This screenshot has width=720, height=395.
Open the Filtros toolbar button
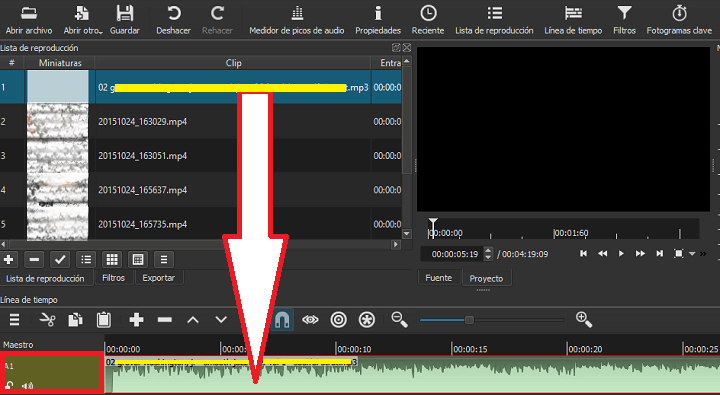(x=624, y=20)
